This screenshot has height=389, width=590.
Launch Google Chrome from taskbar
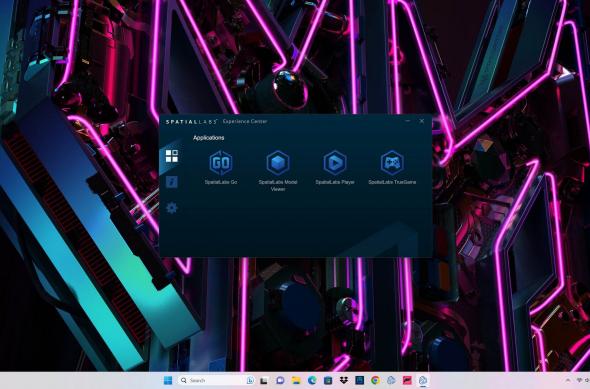point(375,381)
